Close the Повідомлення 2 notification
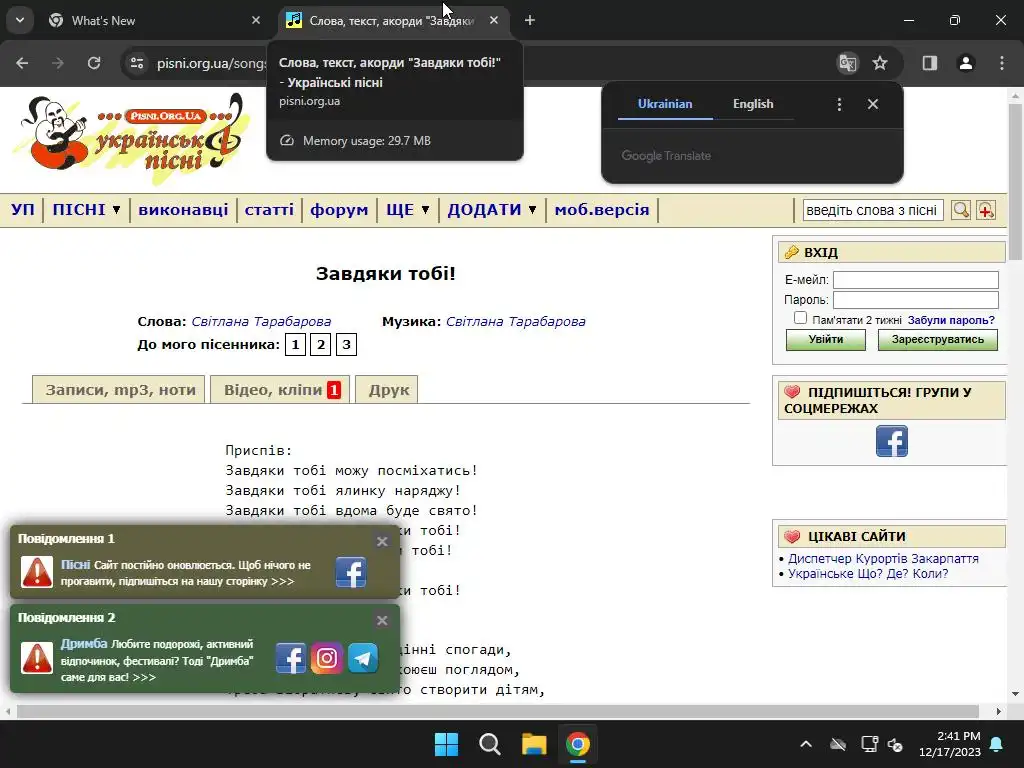 coord(382,620)
